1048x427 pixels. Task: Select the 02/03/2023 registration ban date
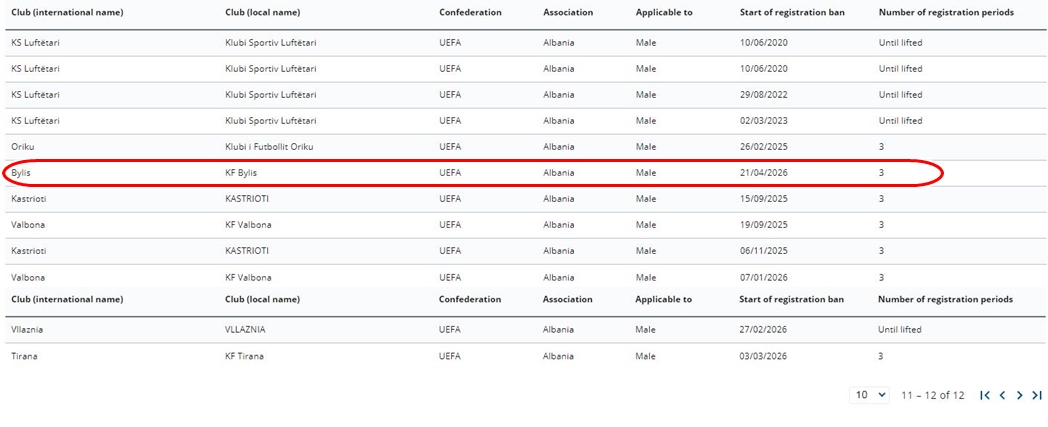click(x=764, y=121)
